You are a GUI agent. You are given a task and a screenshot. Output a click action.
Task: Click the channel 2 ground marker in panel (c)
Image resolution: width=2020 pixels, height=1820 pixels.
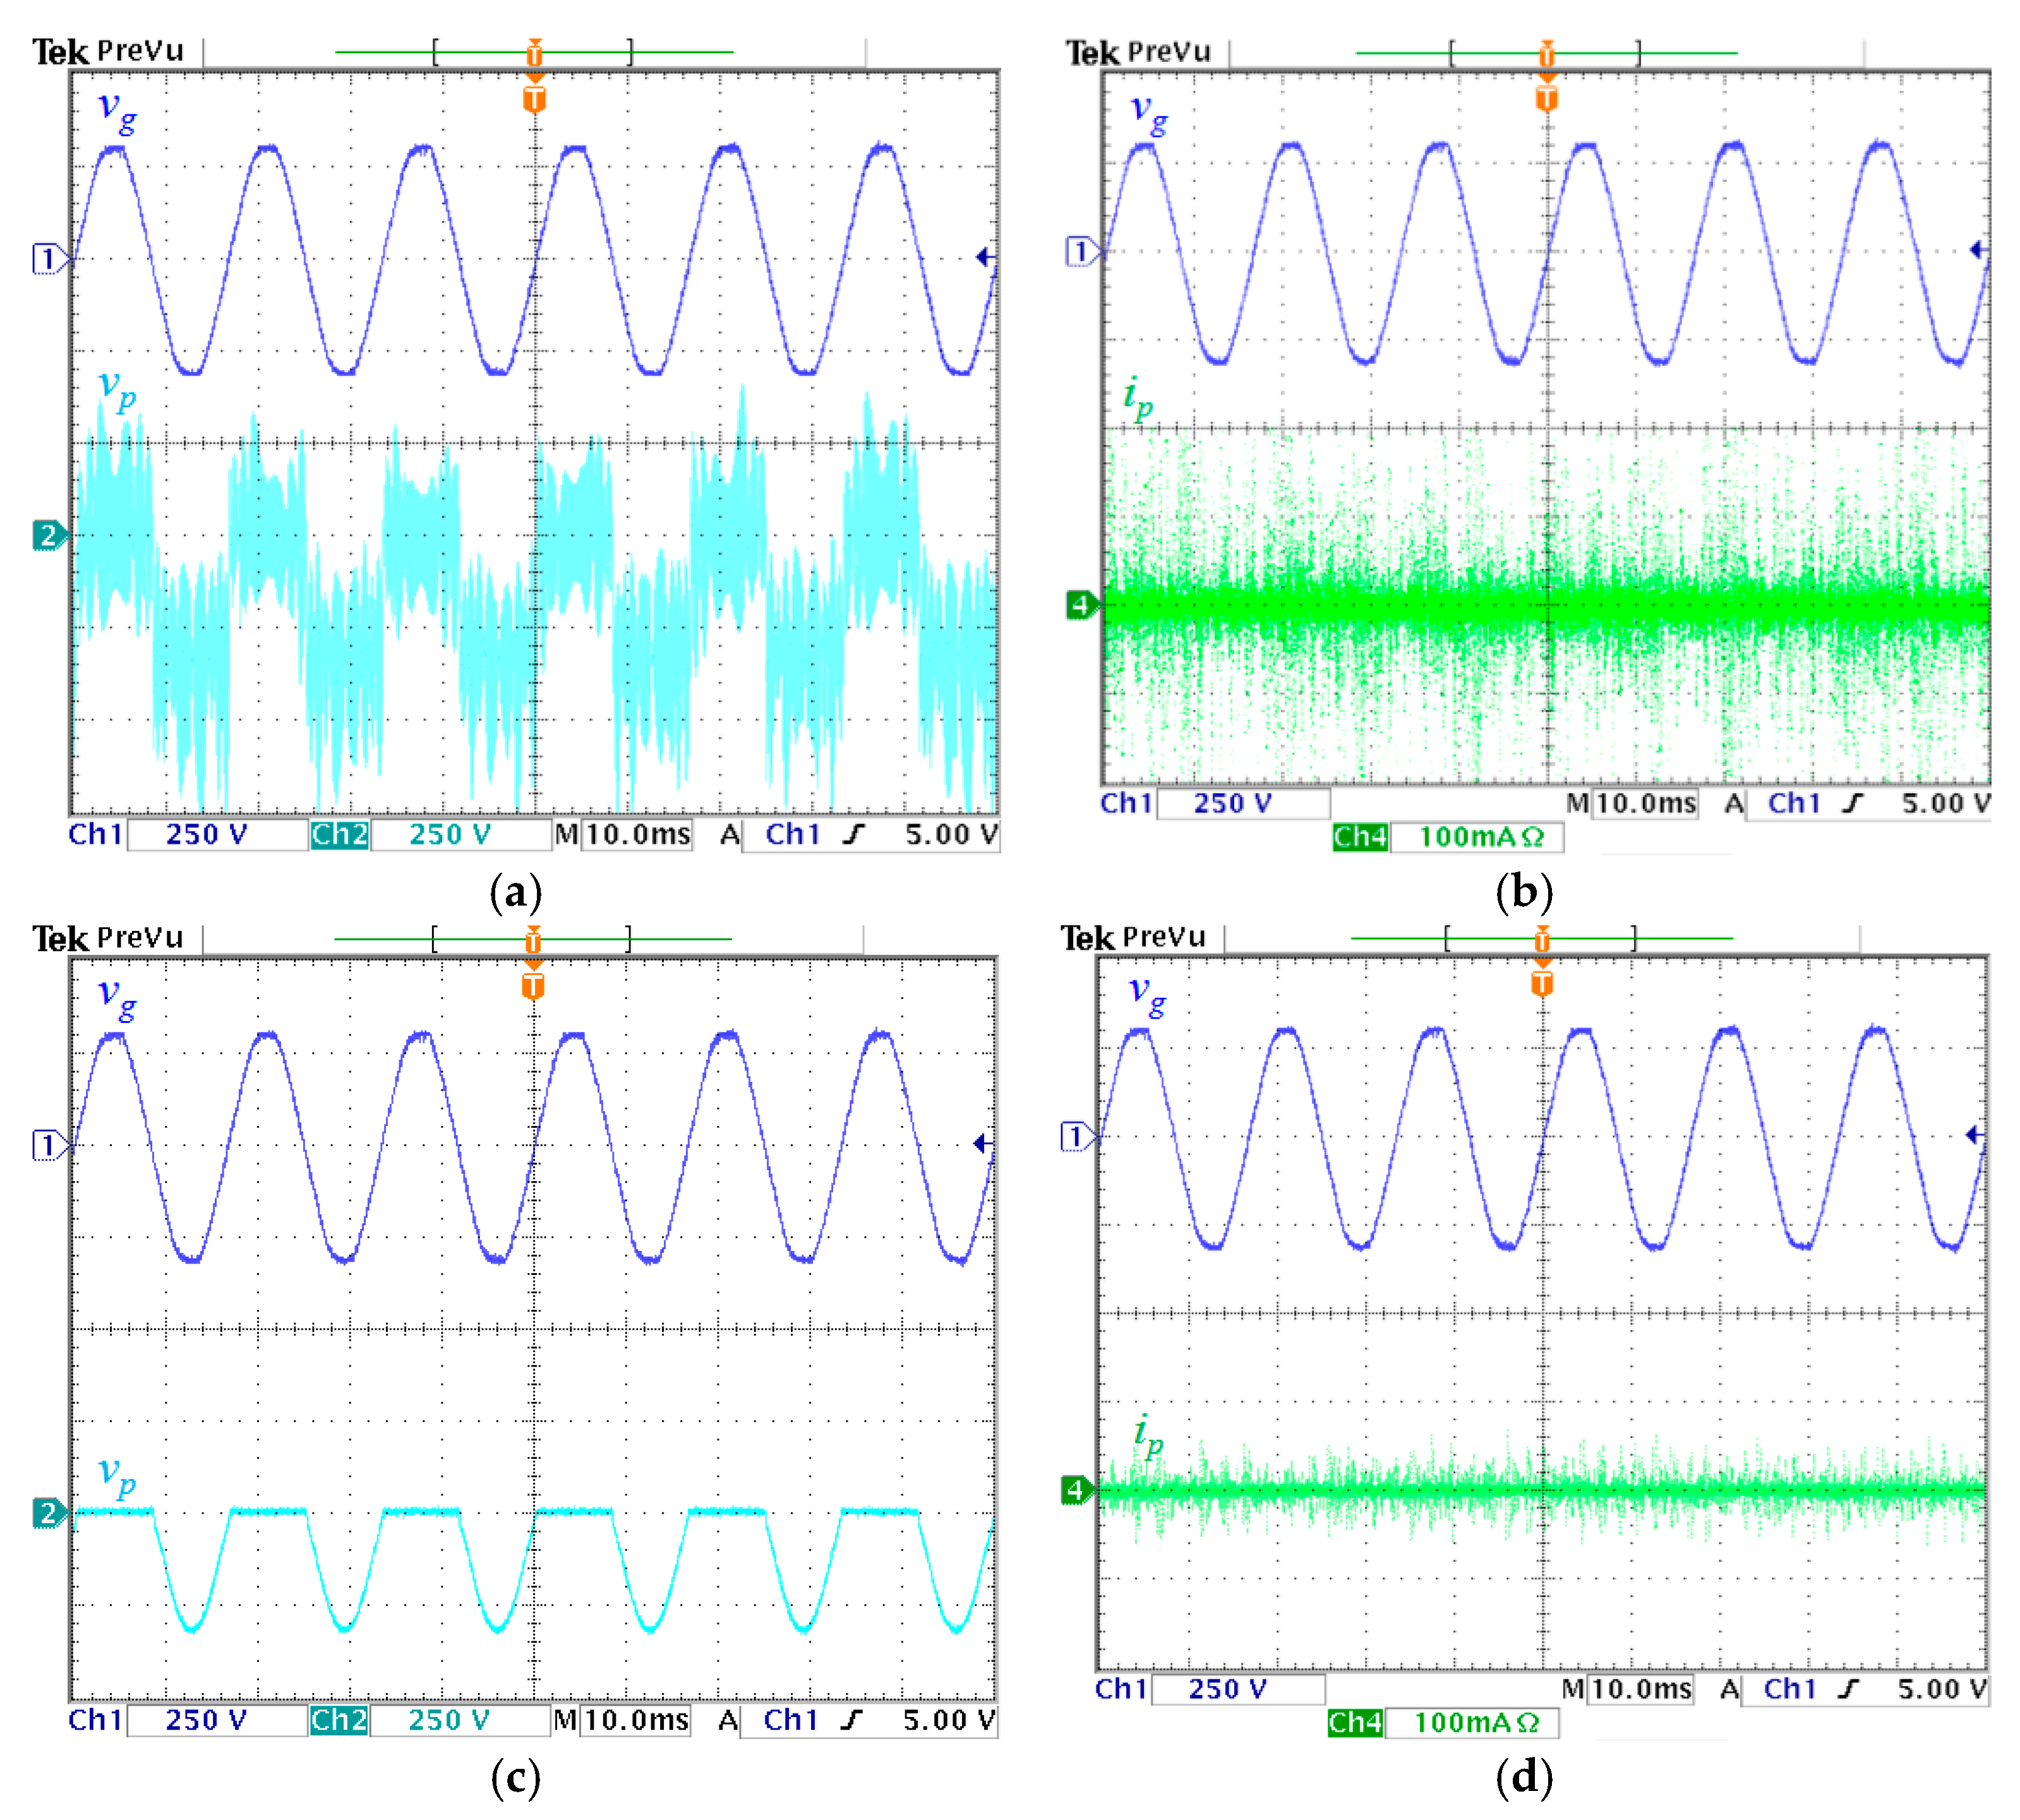(47, 1512)
